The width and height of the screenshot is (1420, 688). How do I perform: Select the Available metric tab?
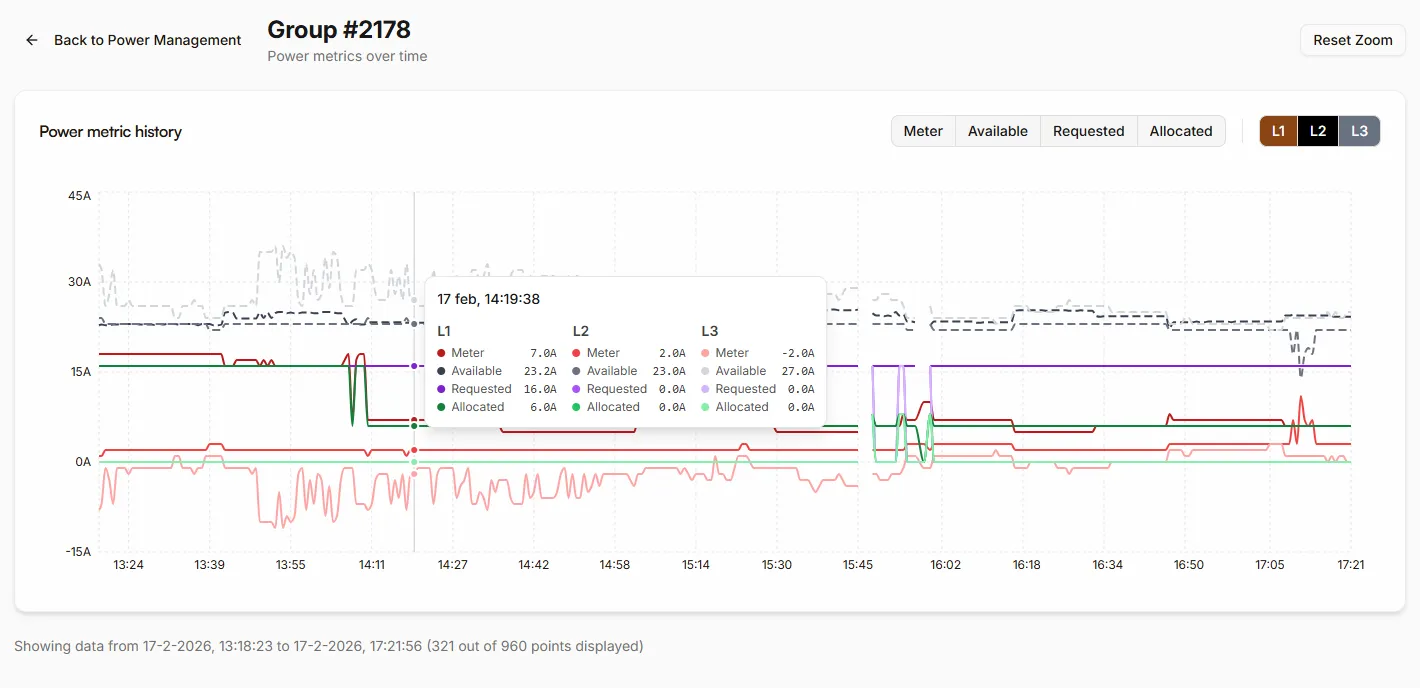click(997, 130)
